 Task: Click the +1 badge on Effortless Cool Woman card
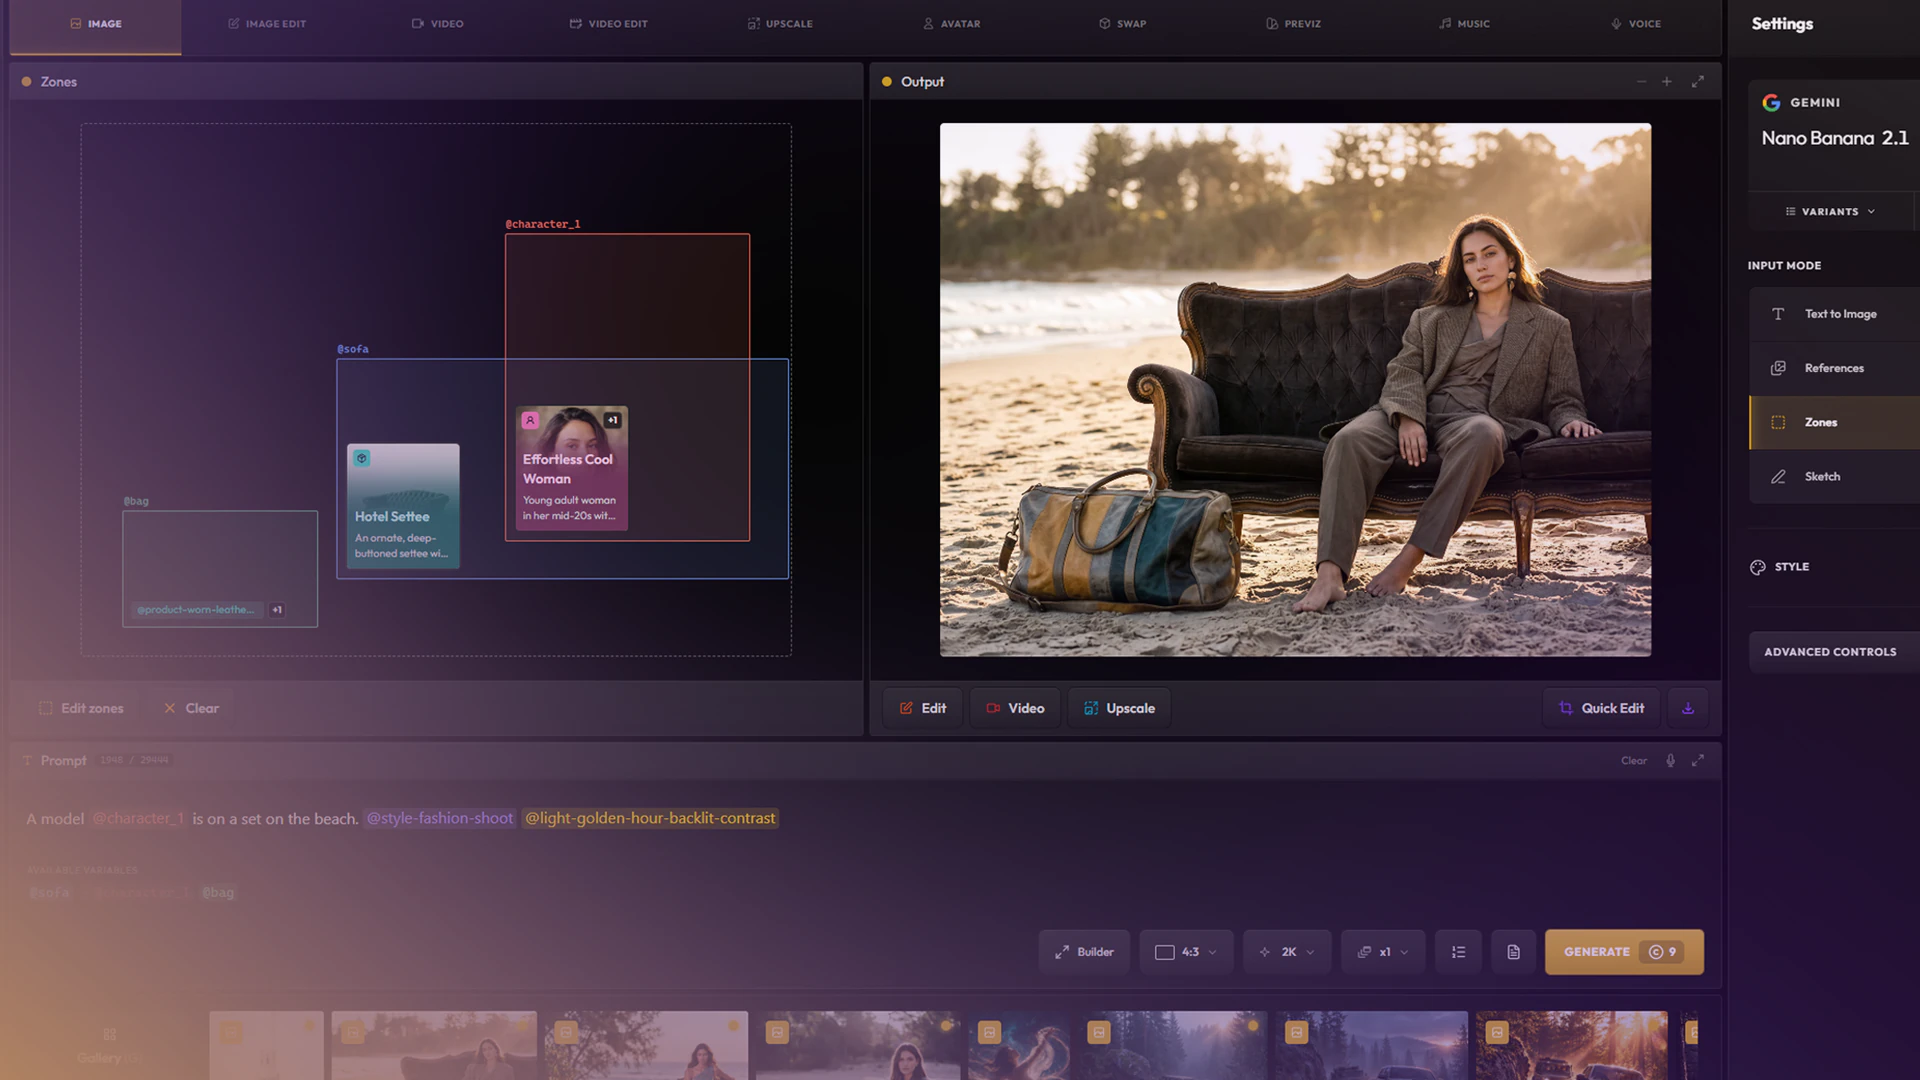coord(612,420)
